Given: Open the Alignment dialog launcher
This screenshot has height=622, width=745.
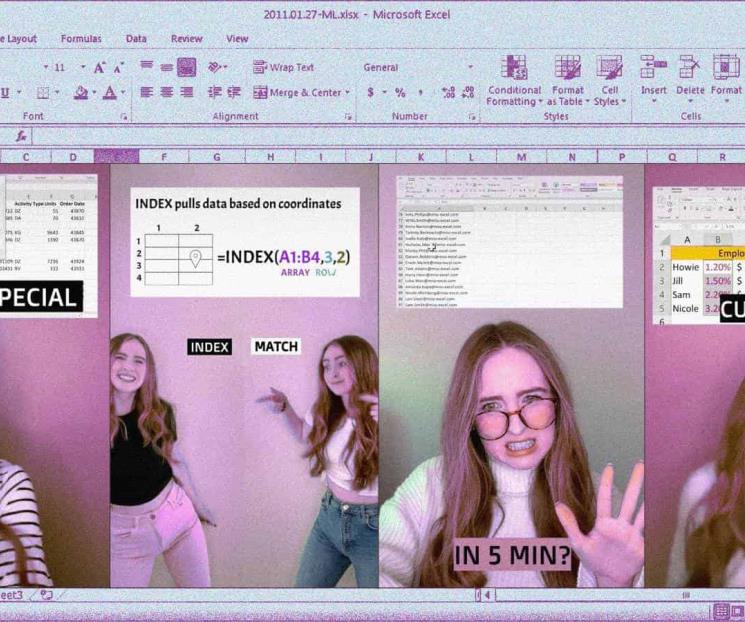Looking at the screenshot, I should tap(348, 116).
